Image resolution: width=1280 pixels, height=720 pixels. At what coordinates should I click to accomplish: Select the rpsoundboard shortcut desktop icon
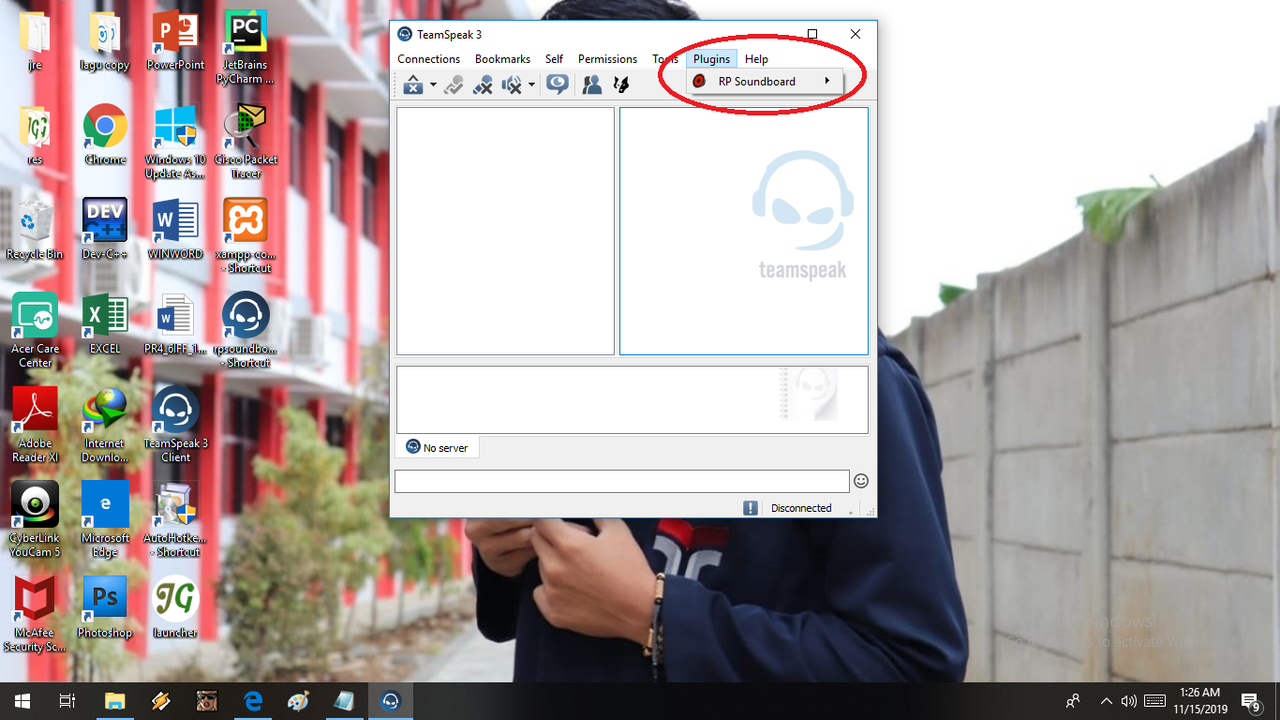(x=245, y=330)
